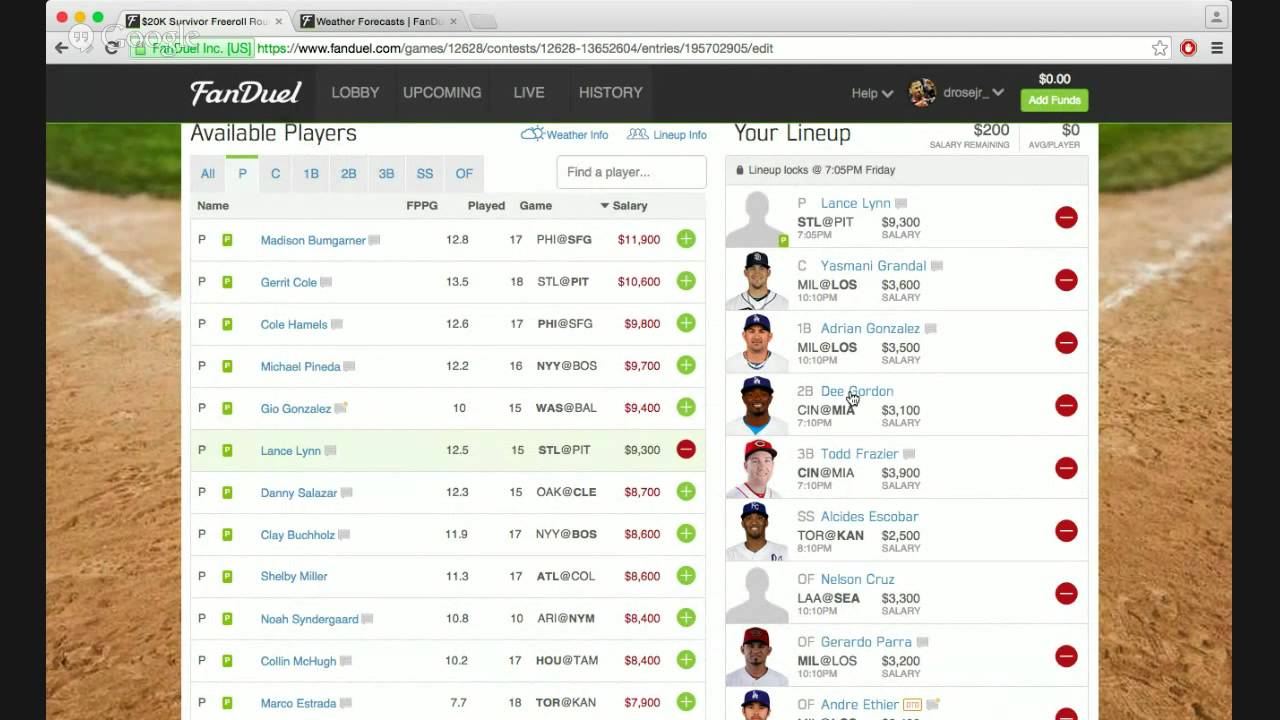This screenshot has width=1280, height=720.
Task: Sort by Game column header
Action: (535, 205)
